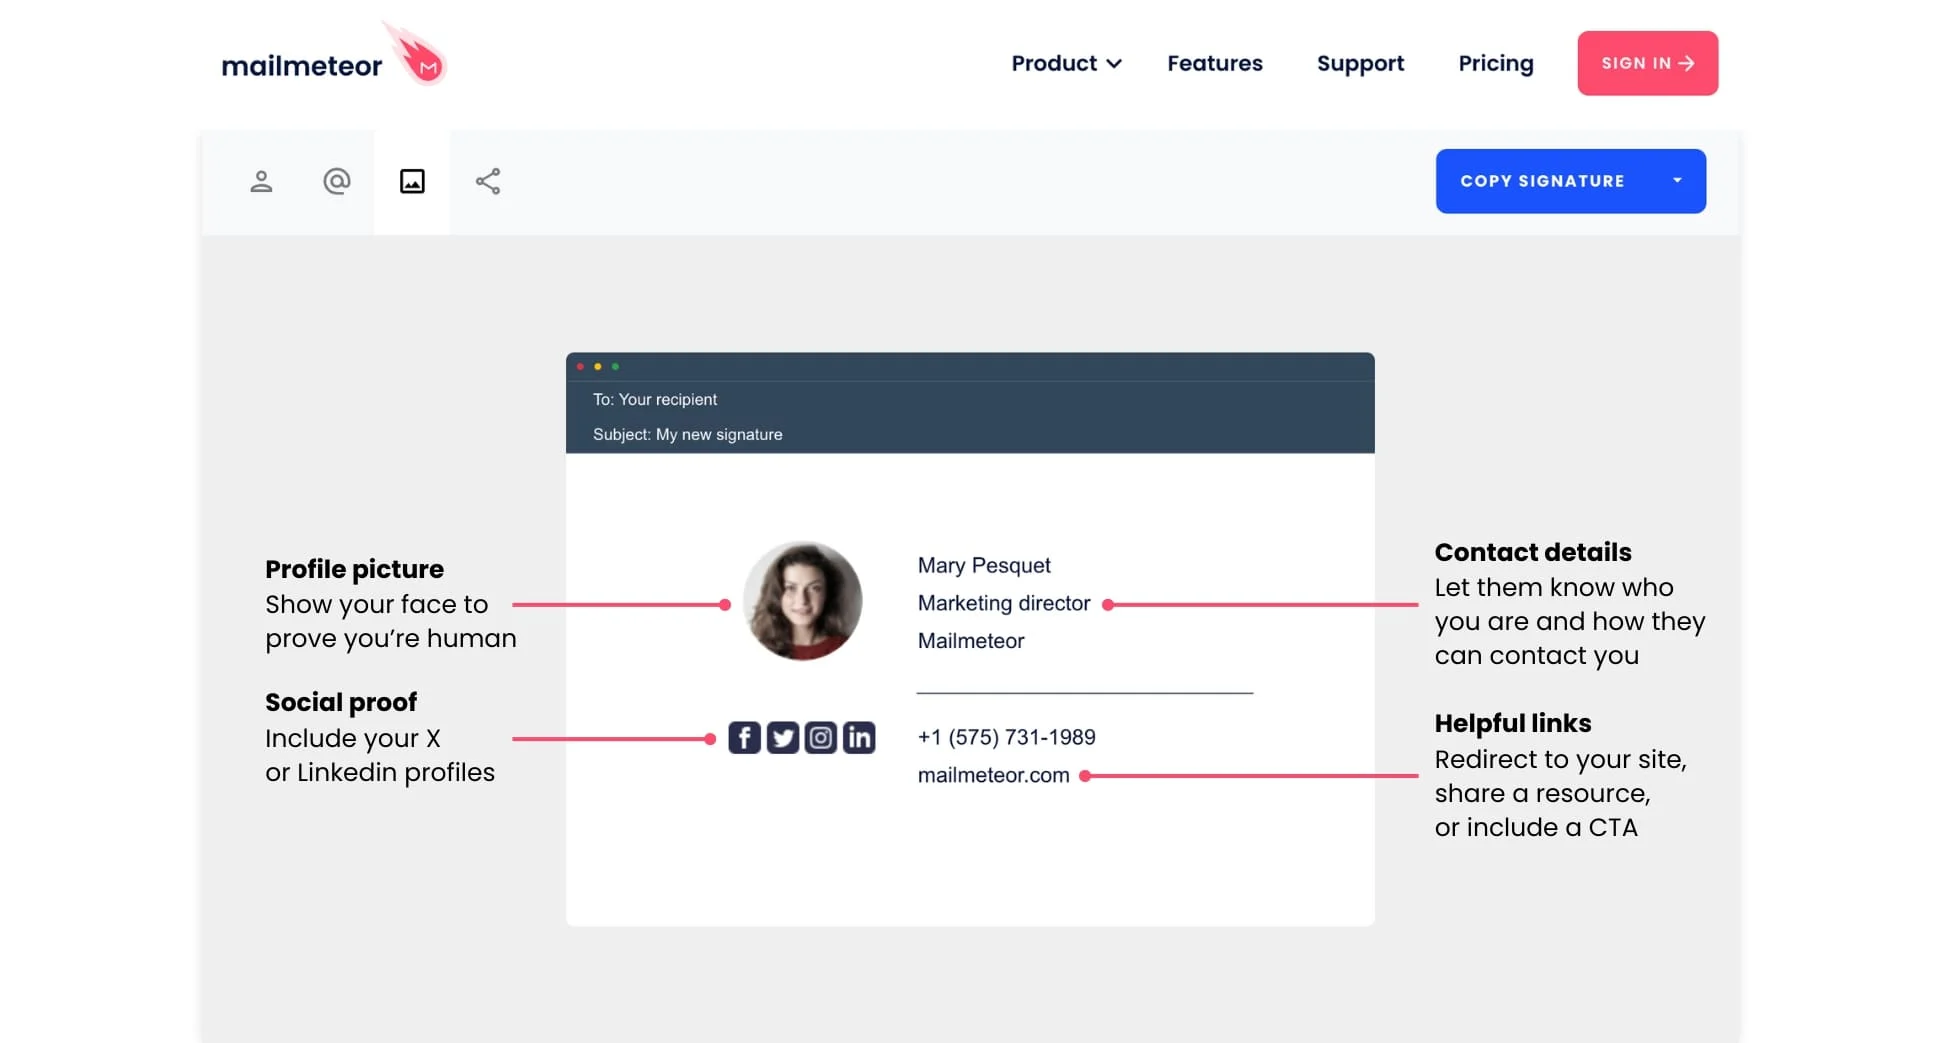Select the image picture tab icon

click(412, 181)
